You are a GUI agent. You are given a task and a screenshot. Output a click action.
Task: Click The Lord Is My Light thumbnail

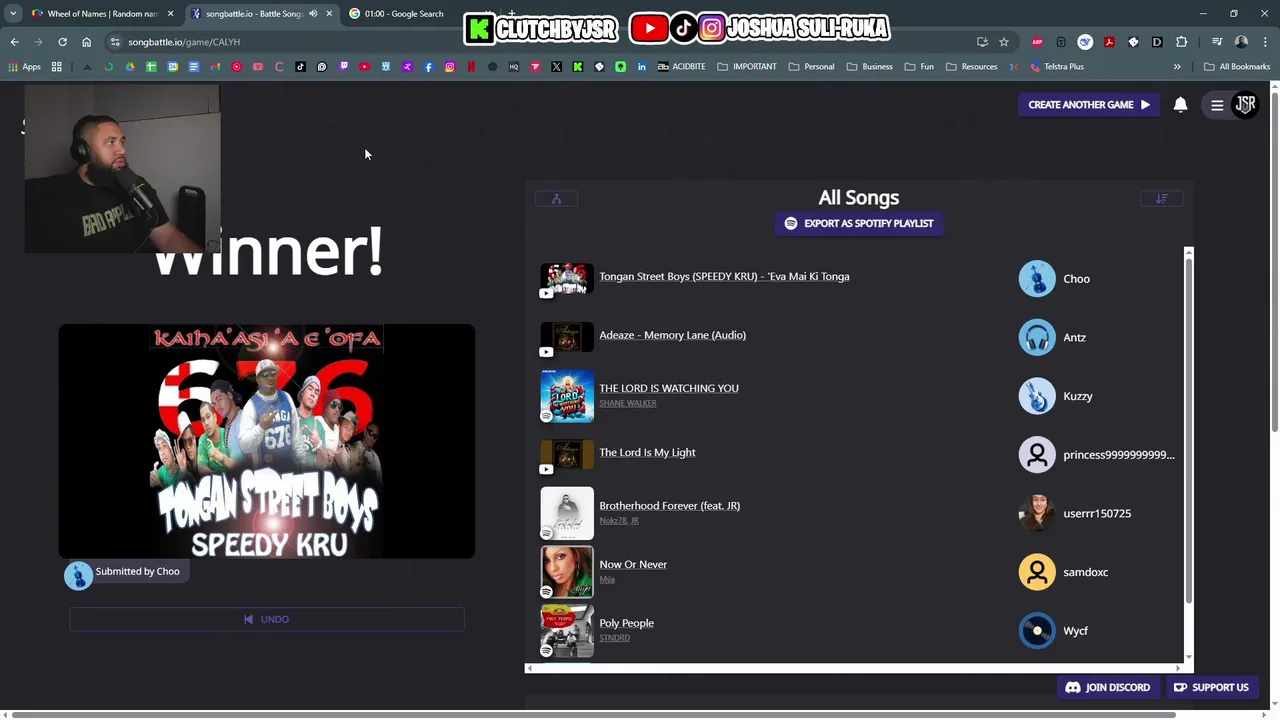click(x=567, y=455)
